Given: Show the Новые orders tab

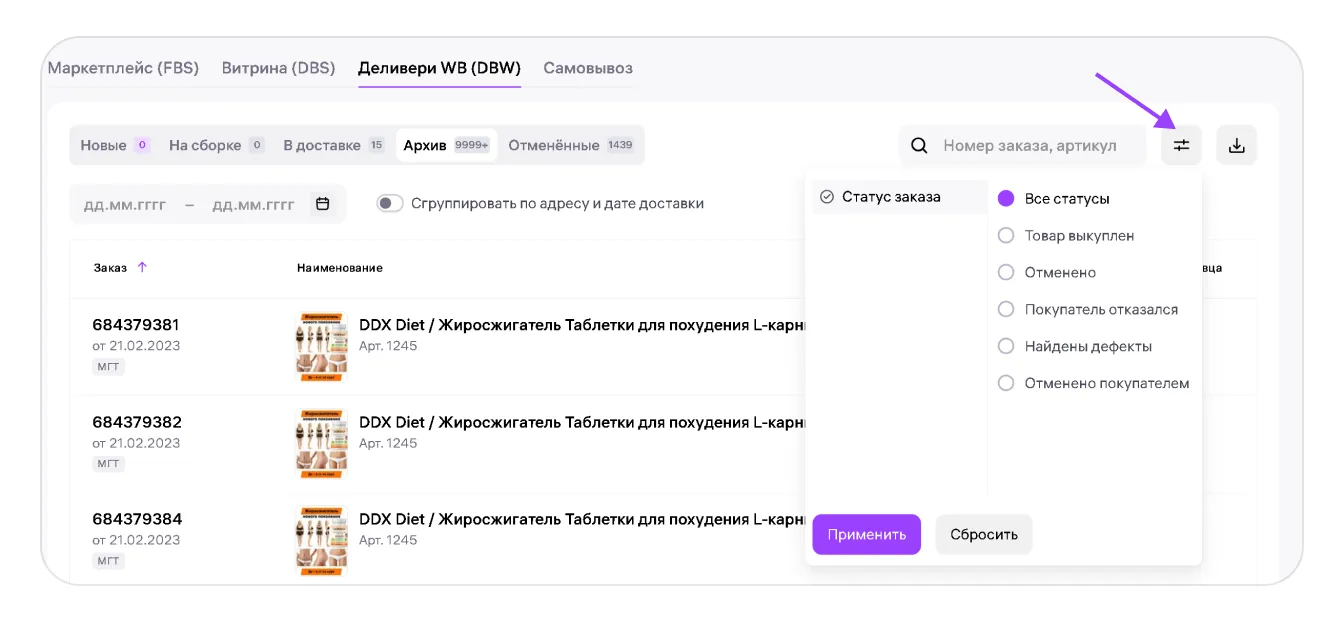Looking at the screenshot, I should [115, 145].
